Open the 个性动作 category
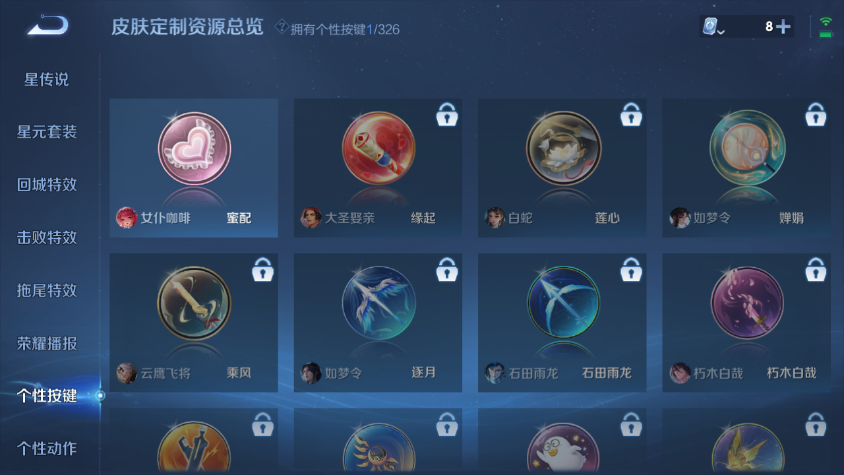Image resolution: width=844 pixels, height=475 pixels. point(47,449)
